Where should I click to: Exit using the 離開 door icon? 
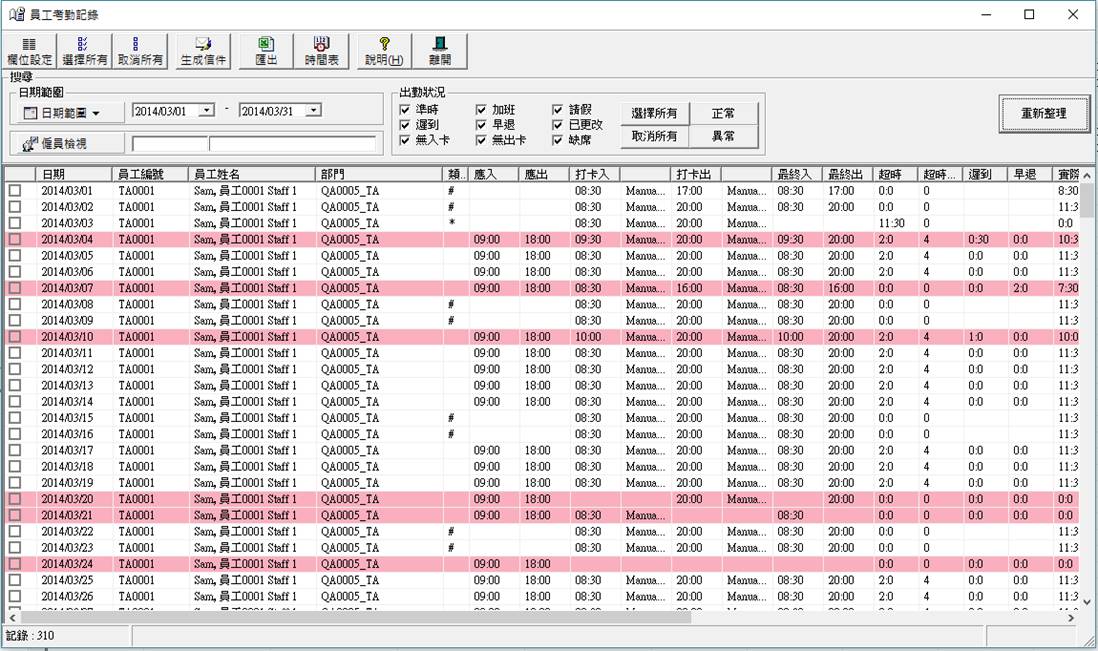click(439, 50)
